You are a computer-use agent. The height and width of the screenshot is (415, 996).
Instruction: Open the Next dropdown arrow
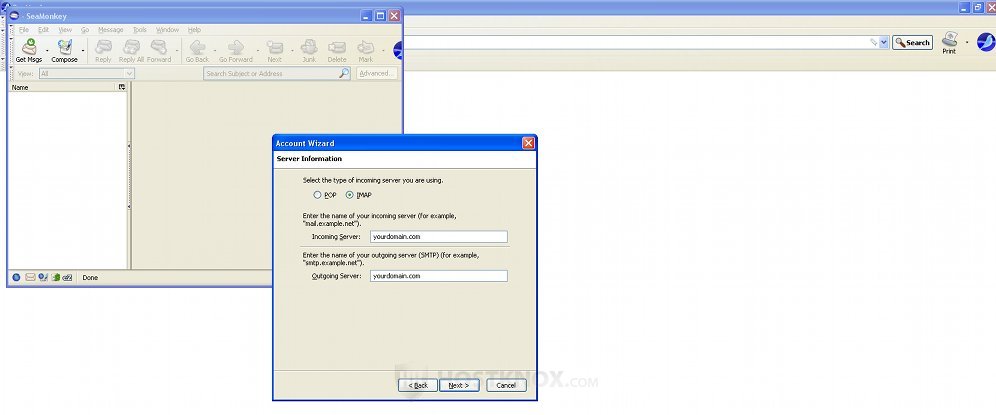tap(292, 50)
